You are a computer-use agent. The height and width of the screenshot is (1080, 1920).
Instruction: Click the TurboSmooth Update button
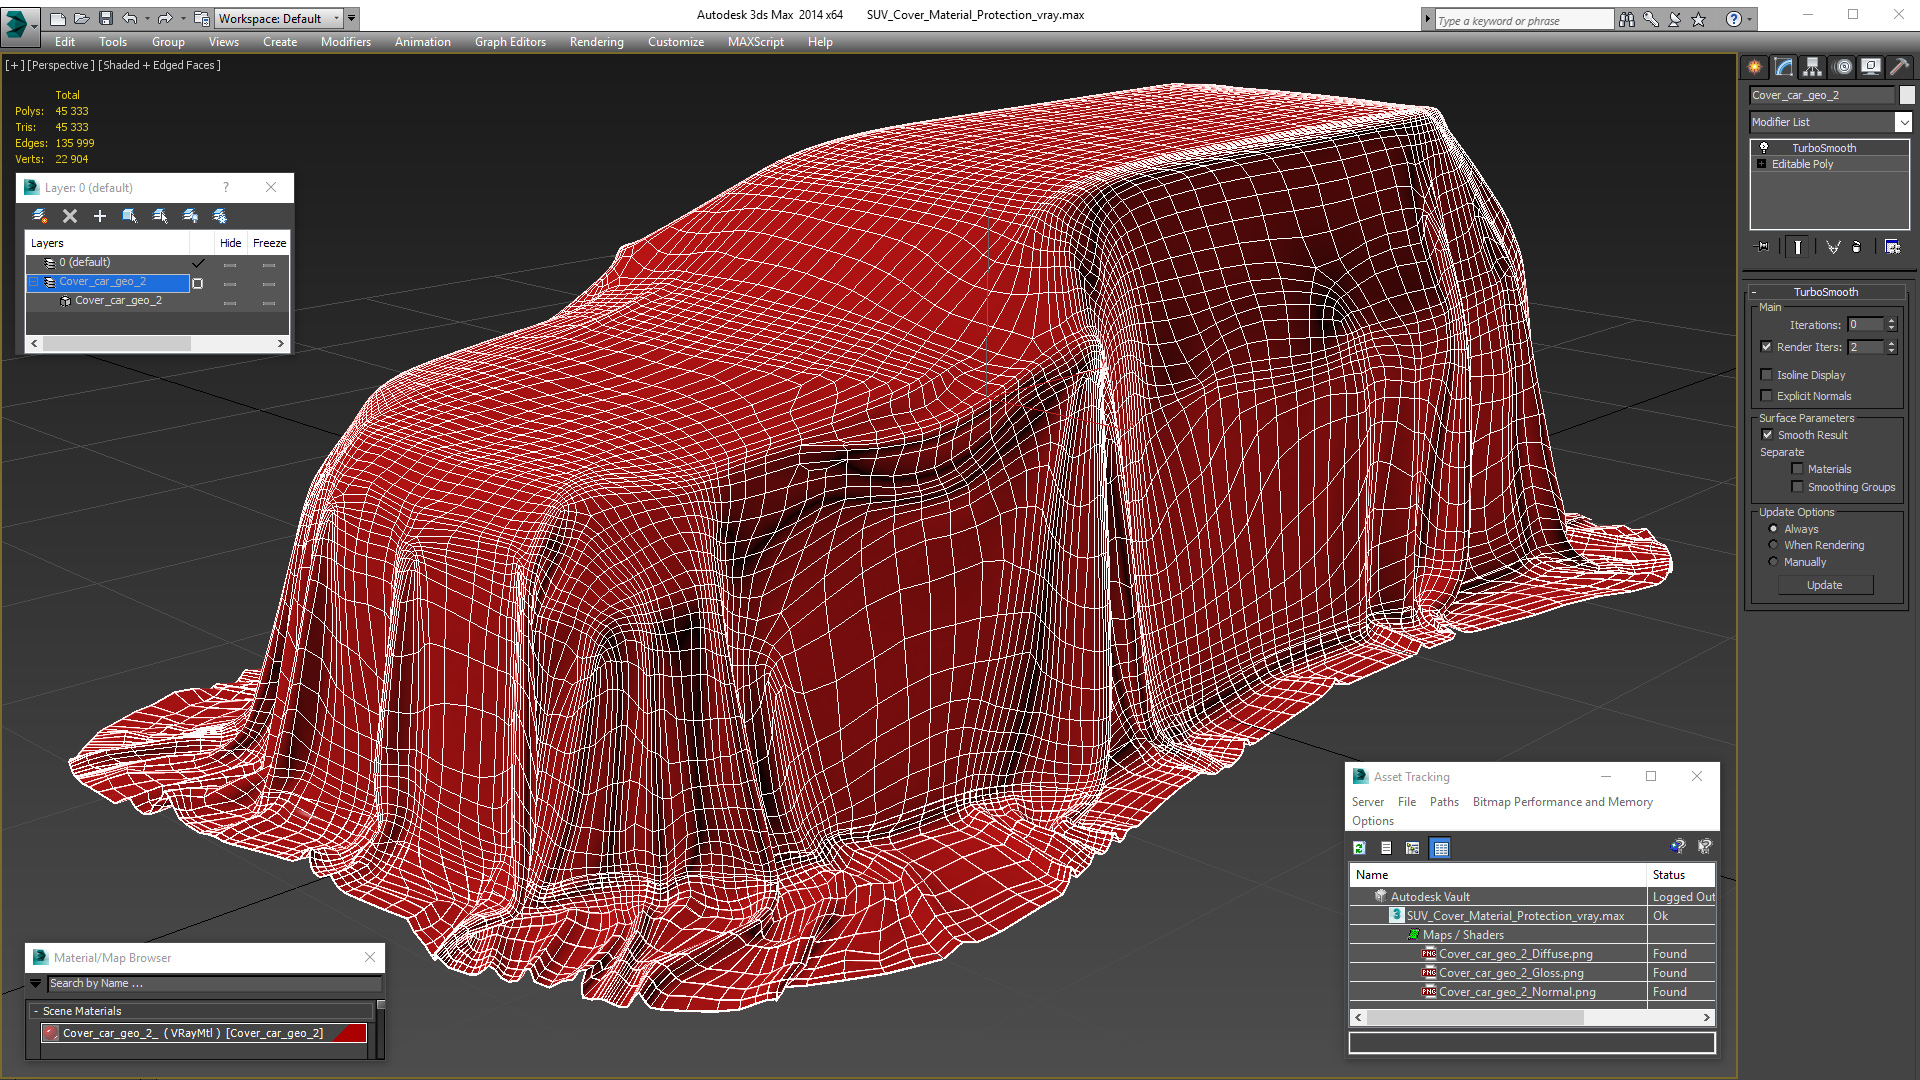(x=1824, y=585)
